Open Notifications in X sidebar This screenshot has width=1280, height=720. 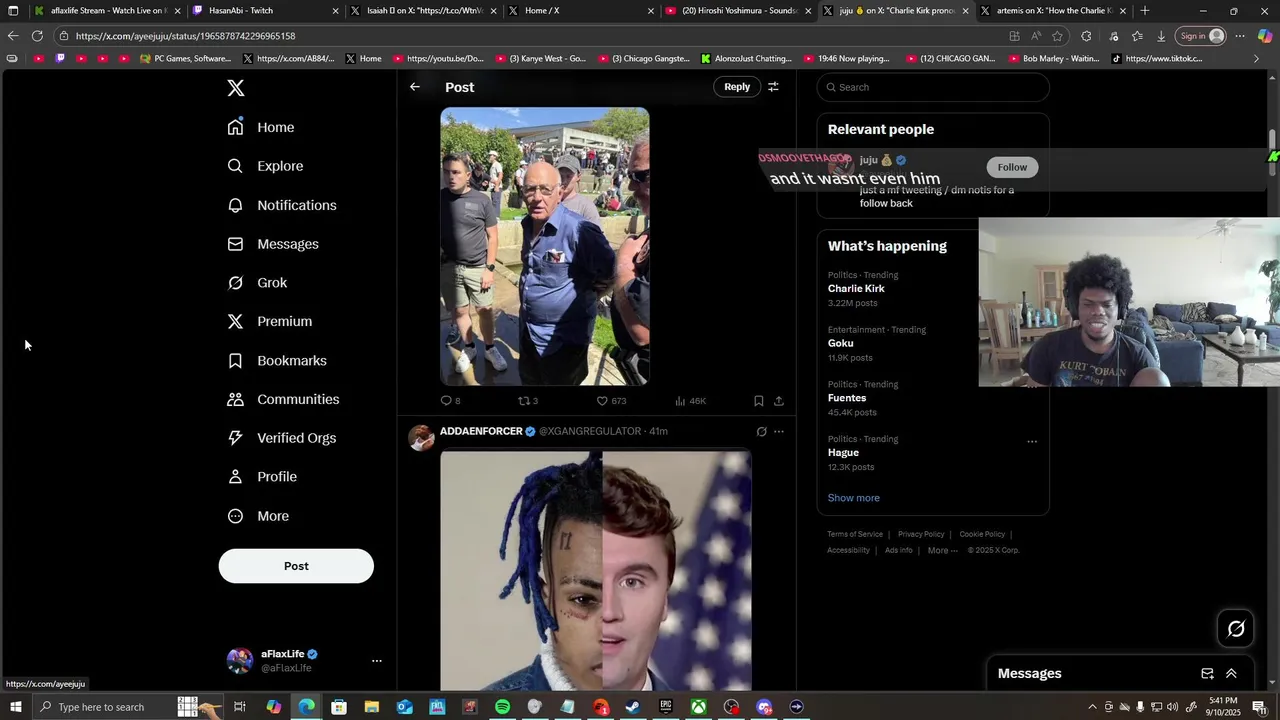pyautogui.click(x=282, y=205)
